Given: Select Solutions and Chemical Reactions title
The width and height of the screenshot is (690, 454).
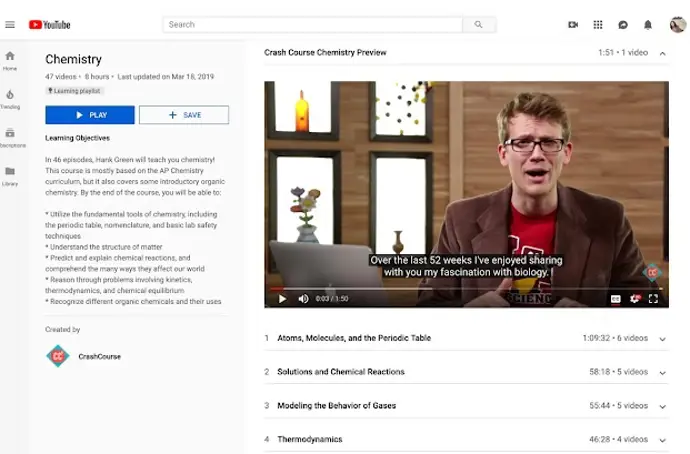Looking at the screenshot, I should click(x=341, y=372).
